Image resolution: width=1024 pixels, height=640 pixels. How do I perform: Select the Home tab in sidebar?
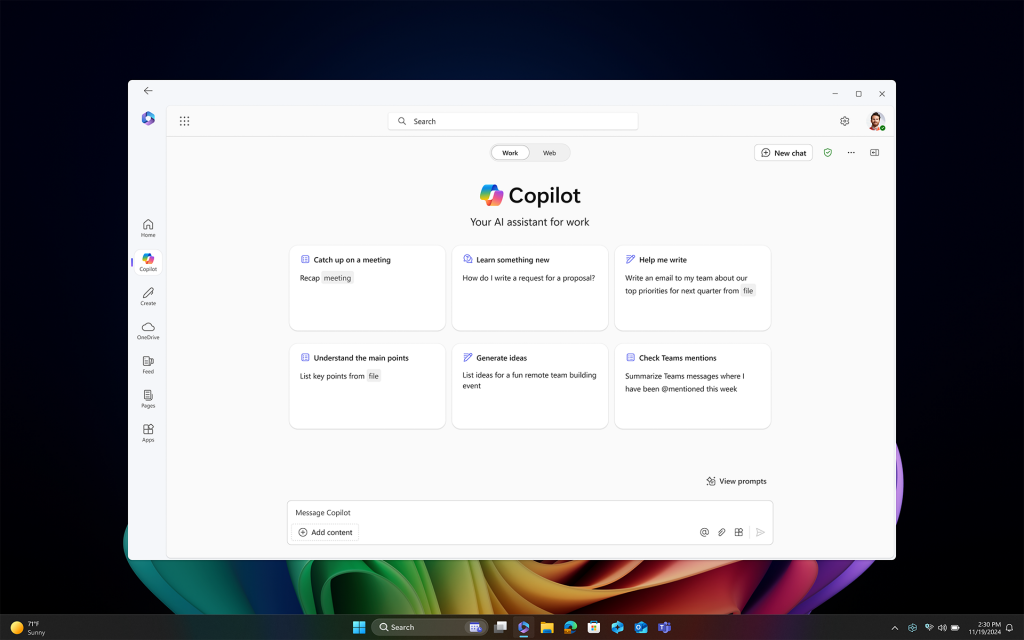[147, 225]
